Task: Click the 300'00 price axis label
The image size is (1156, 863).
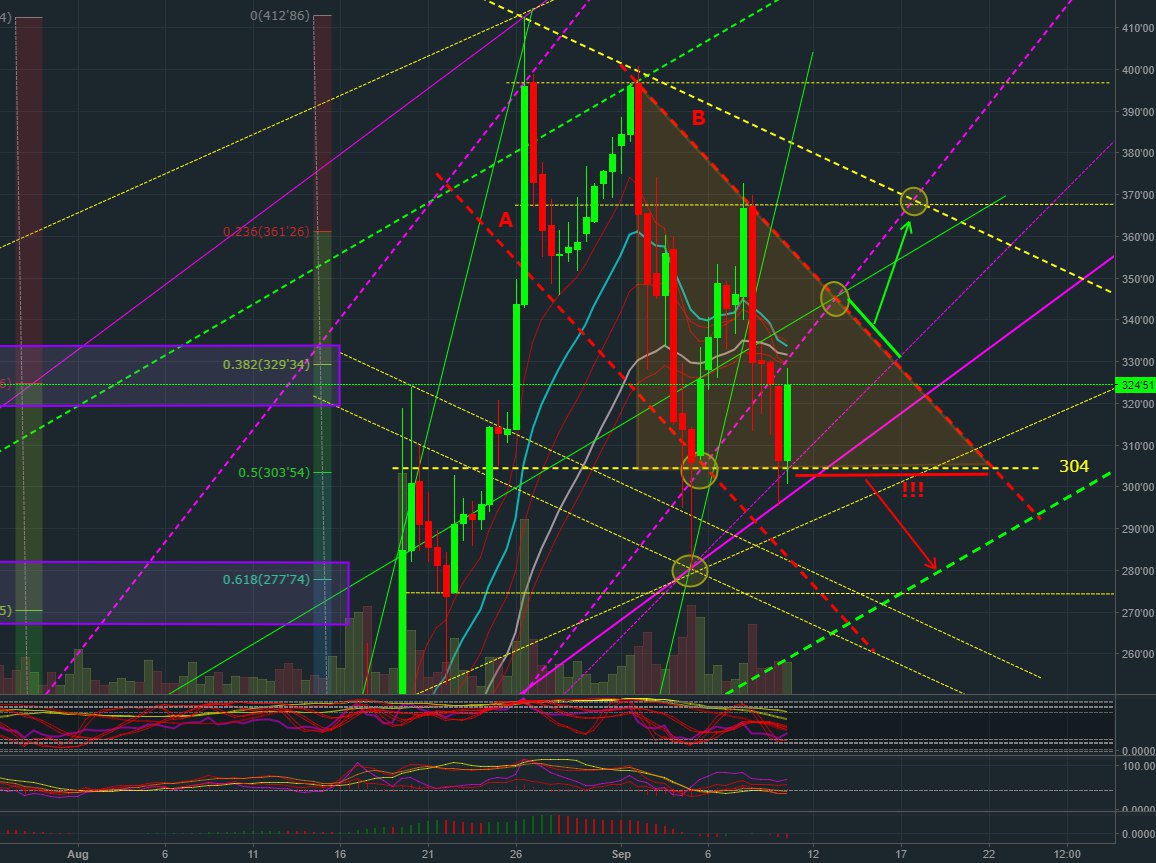Action: coord(1138,487)
